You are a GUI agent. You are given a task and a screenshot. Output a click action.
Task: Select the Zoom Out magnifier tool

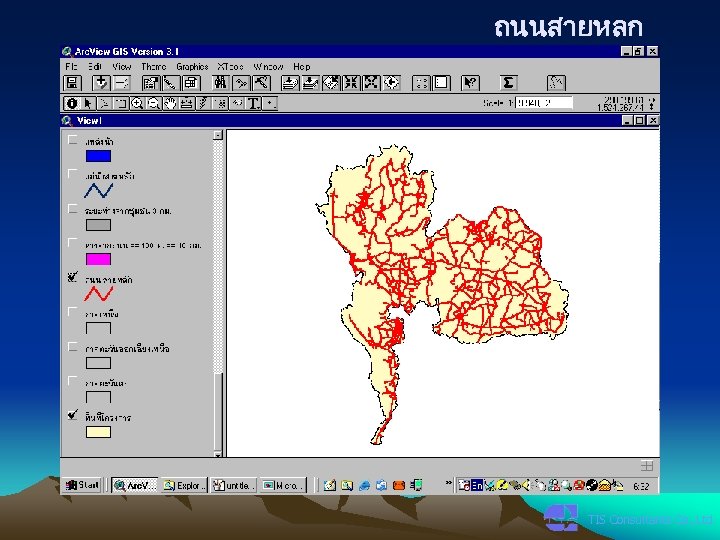[154, 103]
